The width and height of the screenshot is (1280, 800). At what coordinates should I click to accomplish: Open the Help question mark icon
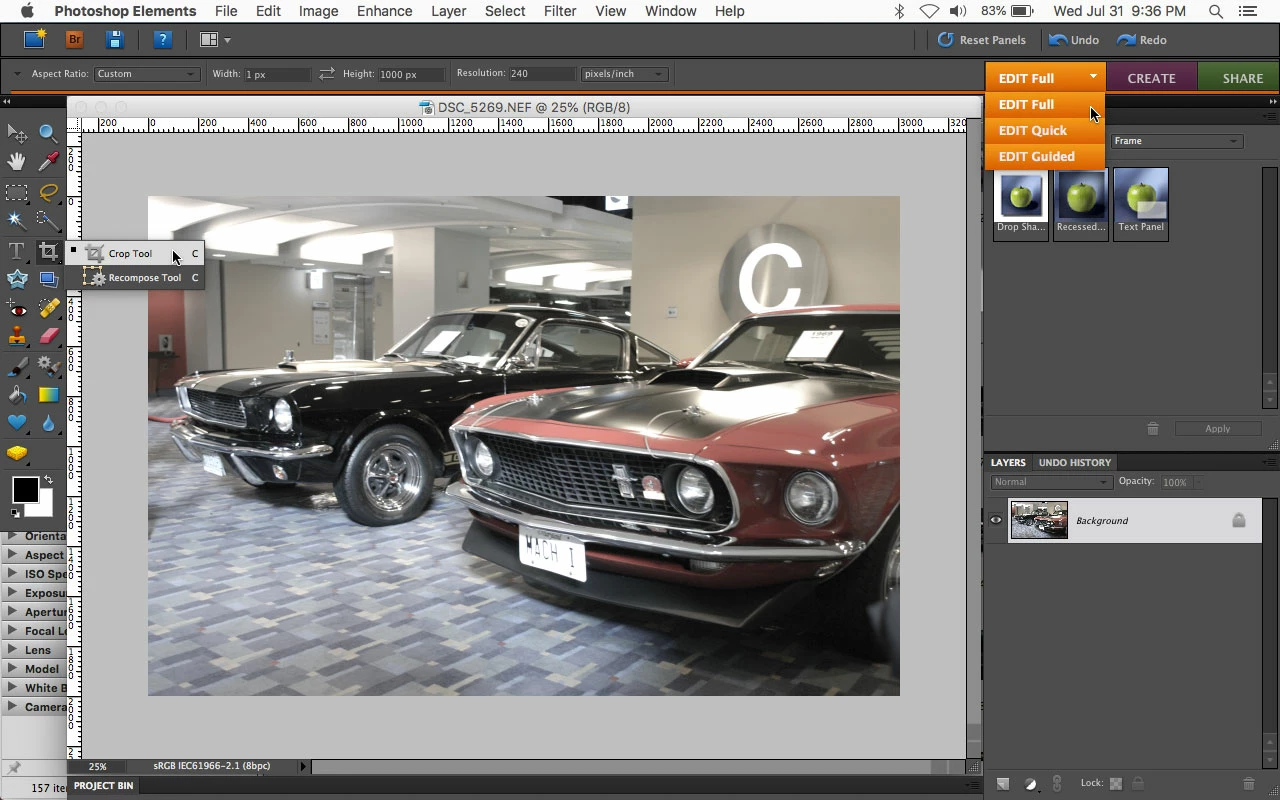162,40
